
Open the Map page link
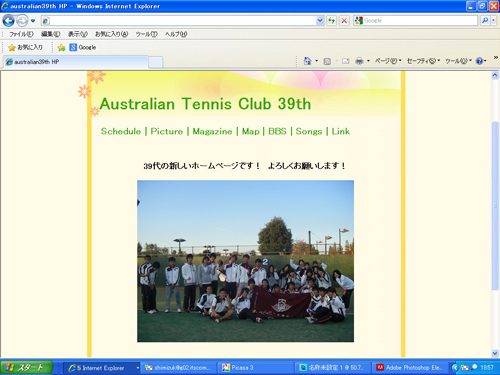pyautogui.click(x=251, y=131)
